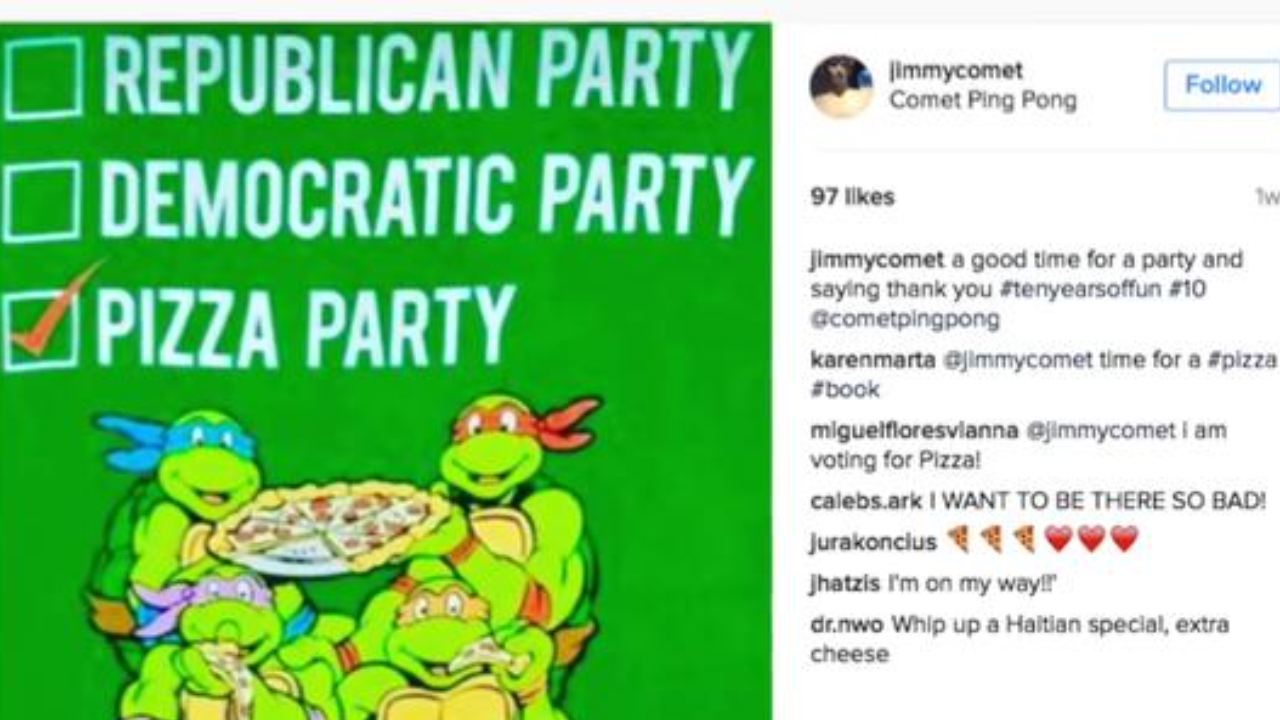Open dr.nwo's profile

846,625
